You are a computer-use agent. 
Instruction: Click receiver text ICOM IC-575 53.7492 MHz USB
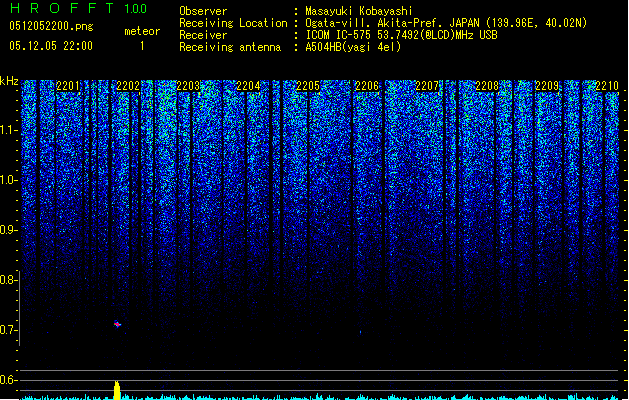click(x=402, y=35)
